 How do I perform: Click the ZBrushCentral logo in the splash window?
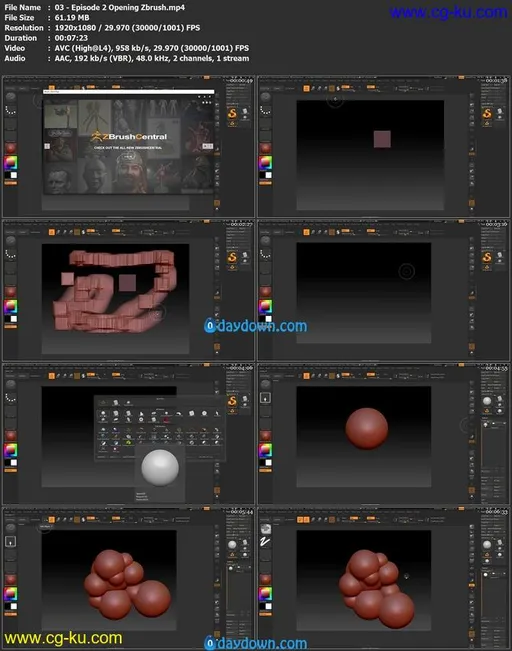129,137
